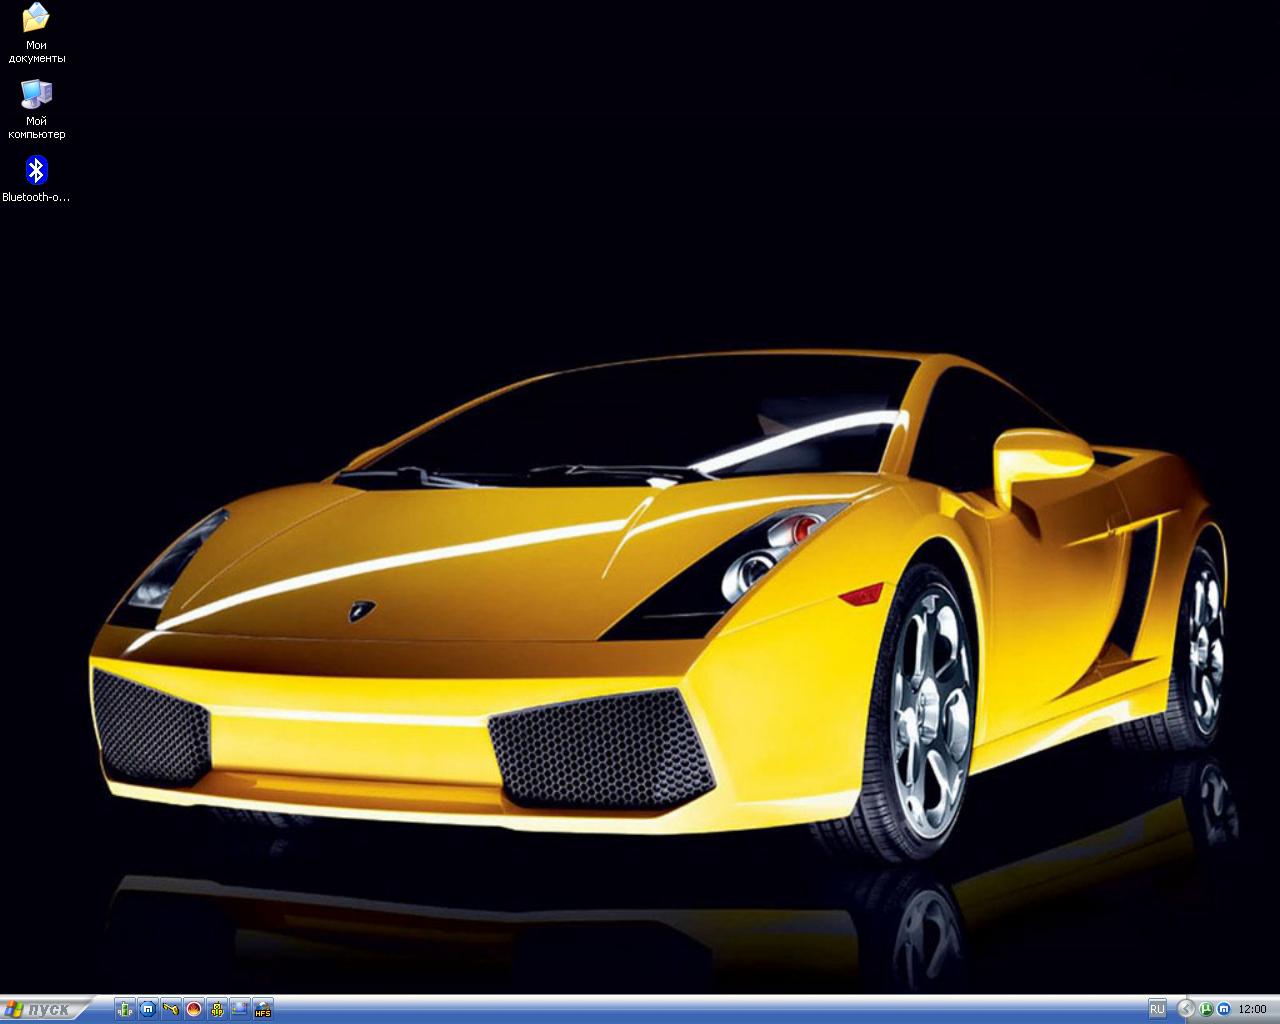Open the uTorrent tray icon

click(x=1207, y=1009)
